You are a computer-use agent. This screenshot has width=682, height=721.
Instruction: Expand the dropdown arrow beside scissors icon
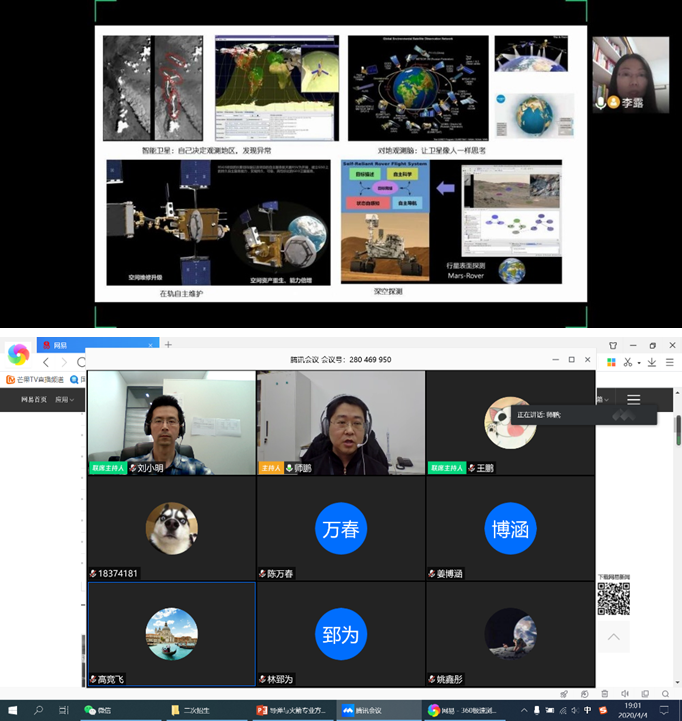640,362
